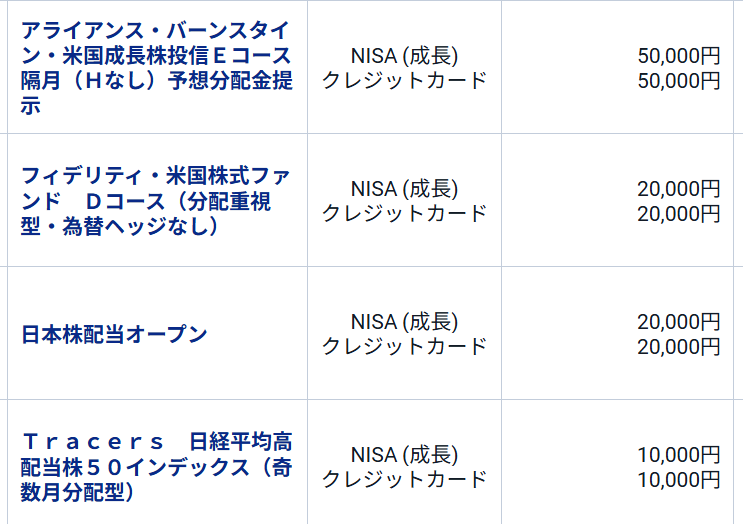The height and width of the screenshot is (524, 743).
Task: Click NISA (成長) in the 日本株配当オープン row
Action: (x=404, y=322)
